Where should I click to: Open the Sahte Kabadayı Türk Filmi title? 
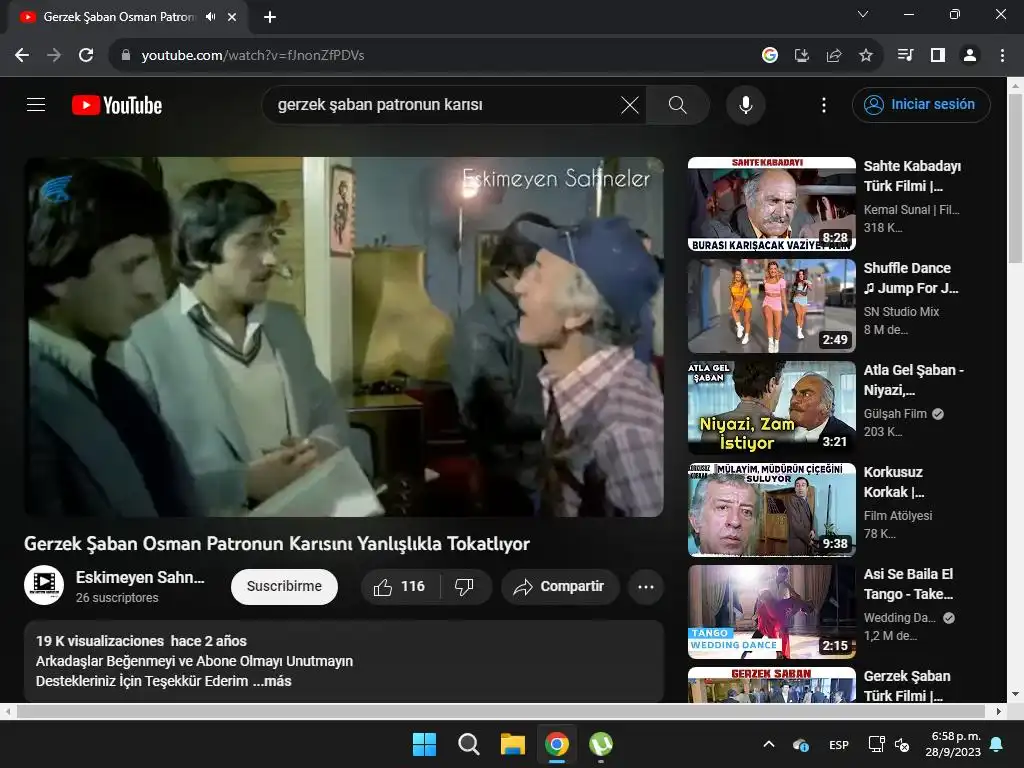point(912,176)
